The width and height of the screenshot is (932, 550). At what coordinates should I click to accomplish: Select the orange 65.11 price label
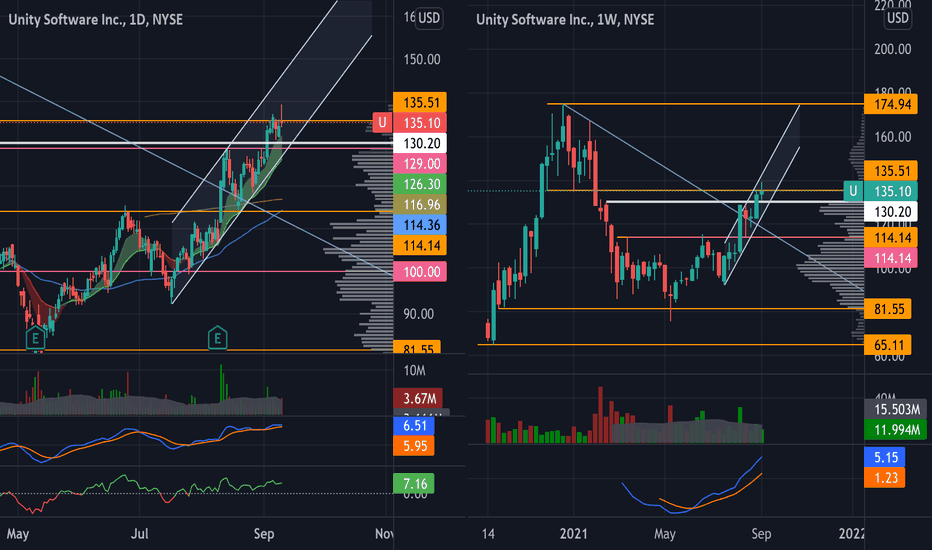tap(887, 345)
